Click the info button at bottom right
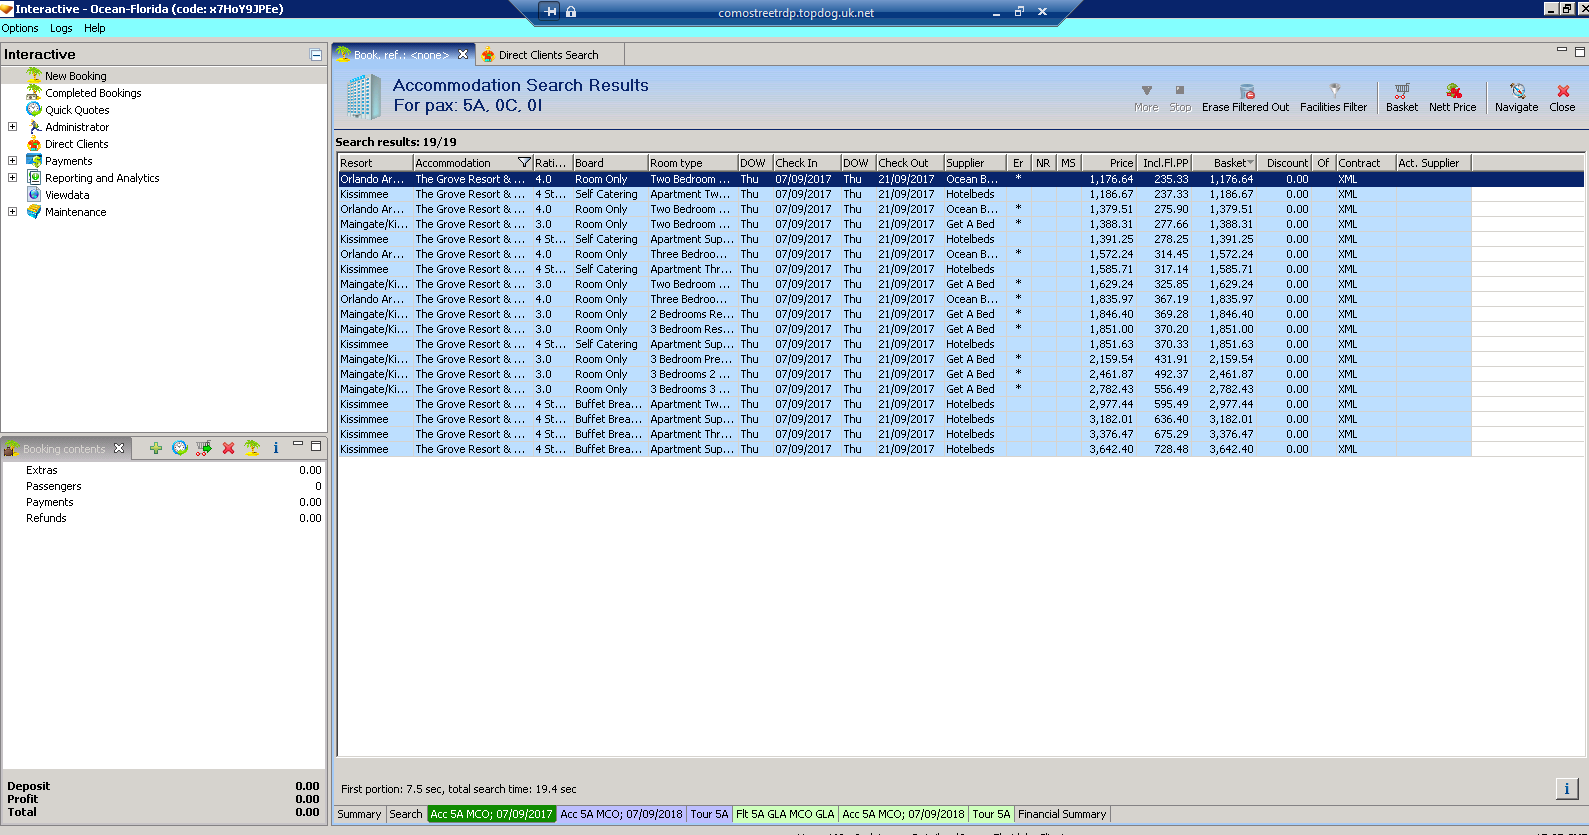This screenshot has width=1589, height=835. [1567, 789]
